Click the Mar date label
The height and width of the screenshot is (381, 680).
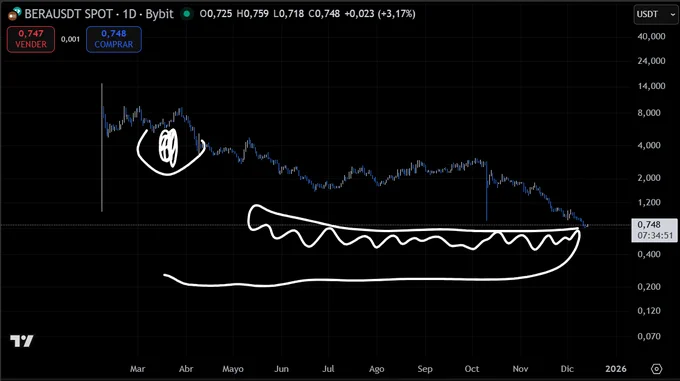click(137, 369)
